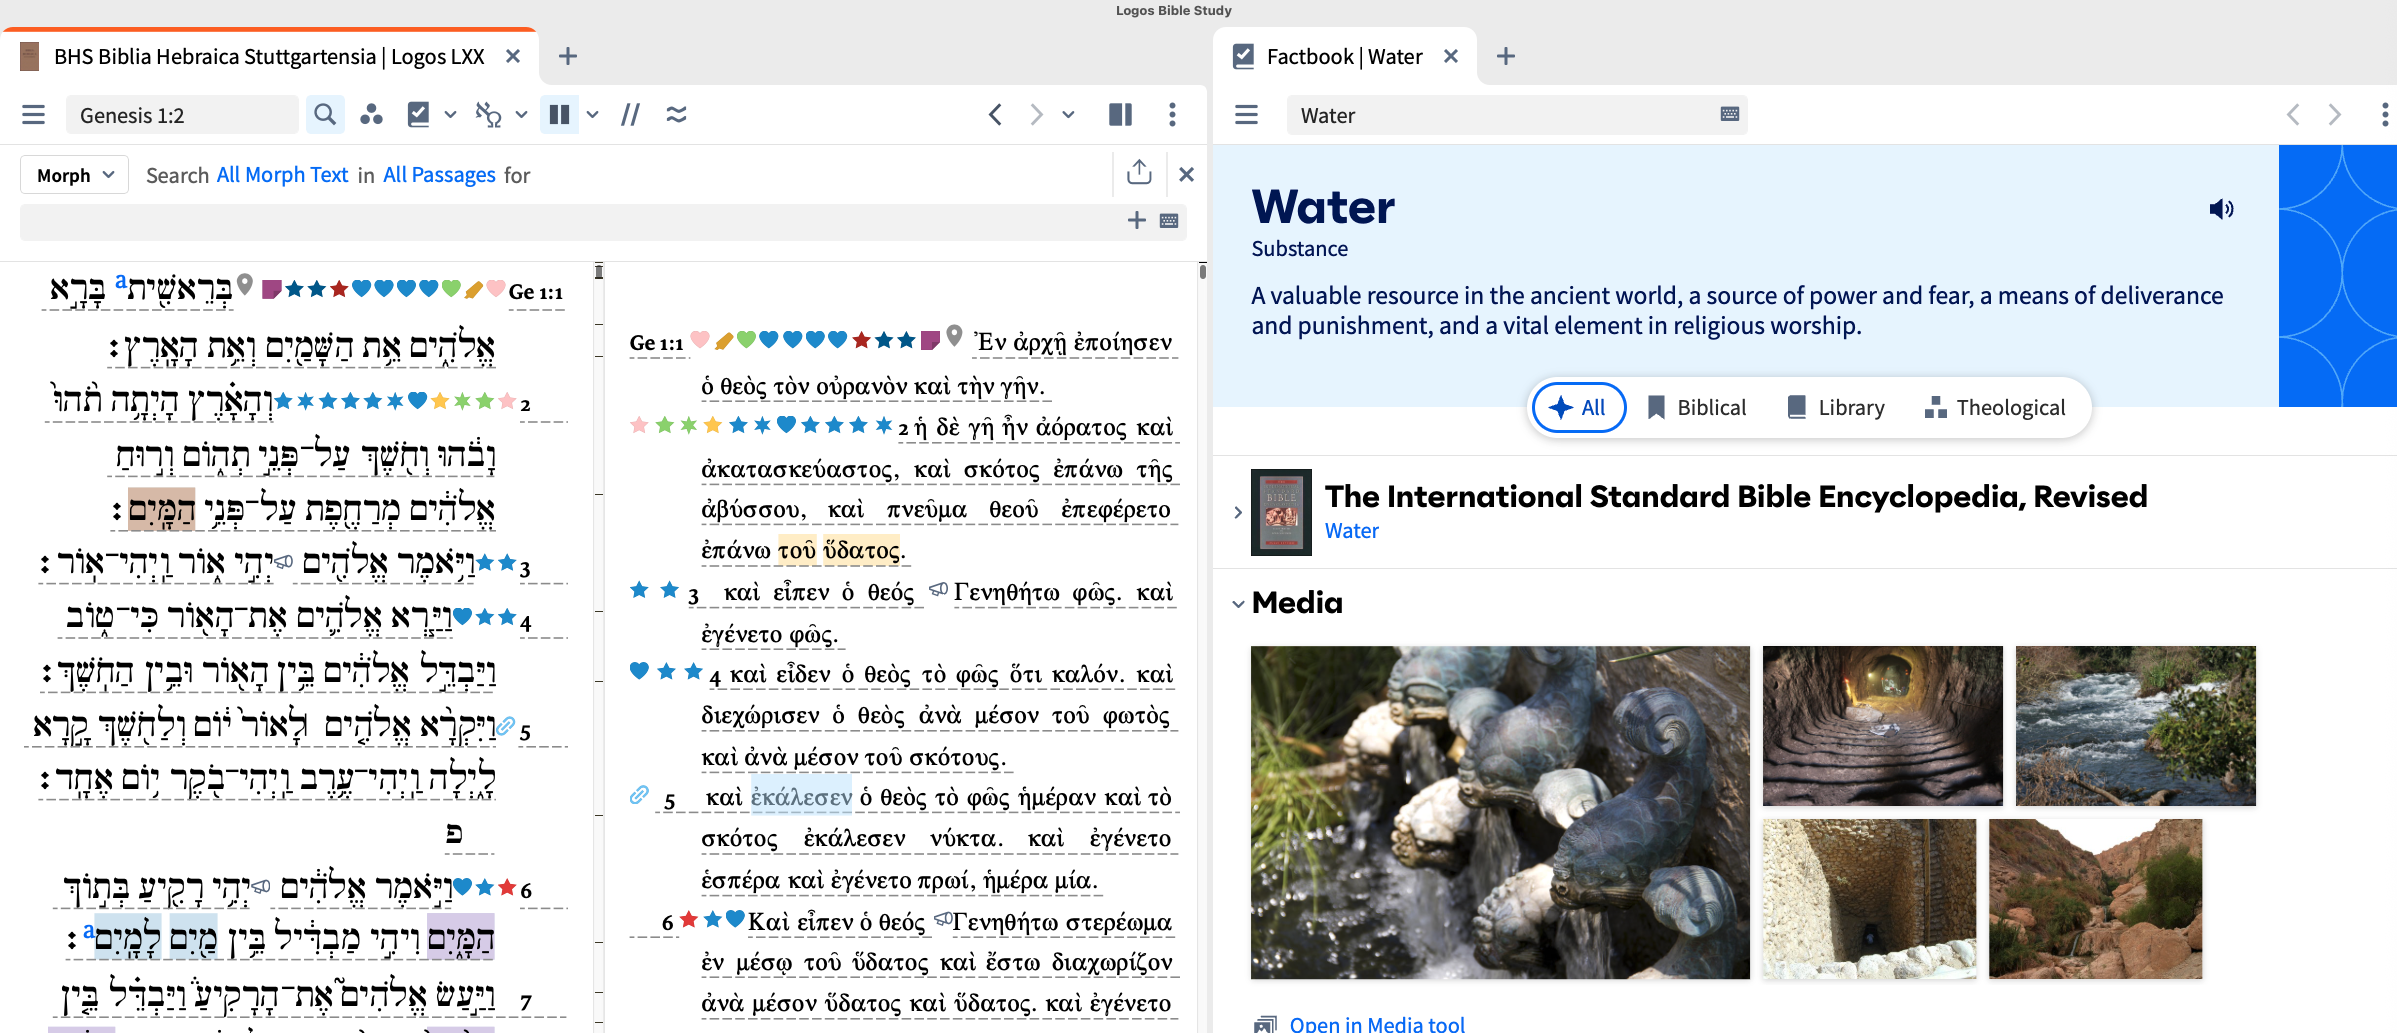The height and width of the screenshot is (1033, 2397).
Task: Edit the Genesis 1:2 reference box
Action: [182, 115]
